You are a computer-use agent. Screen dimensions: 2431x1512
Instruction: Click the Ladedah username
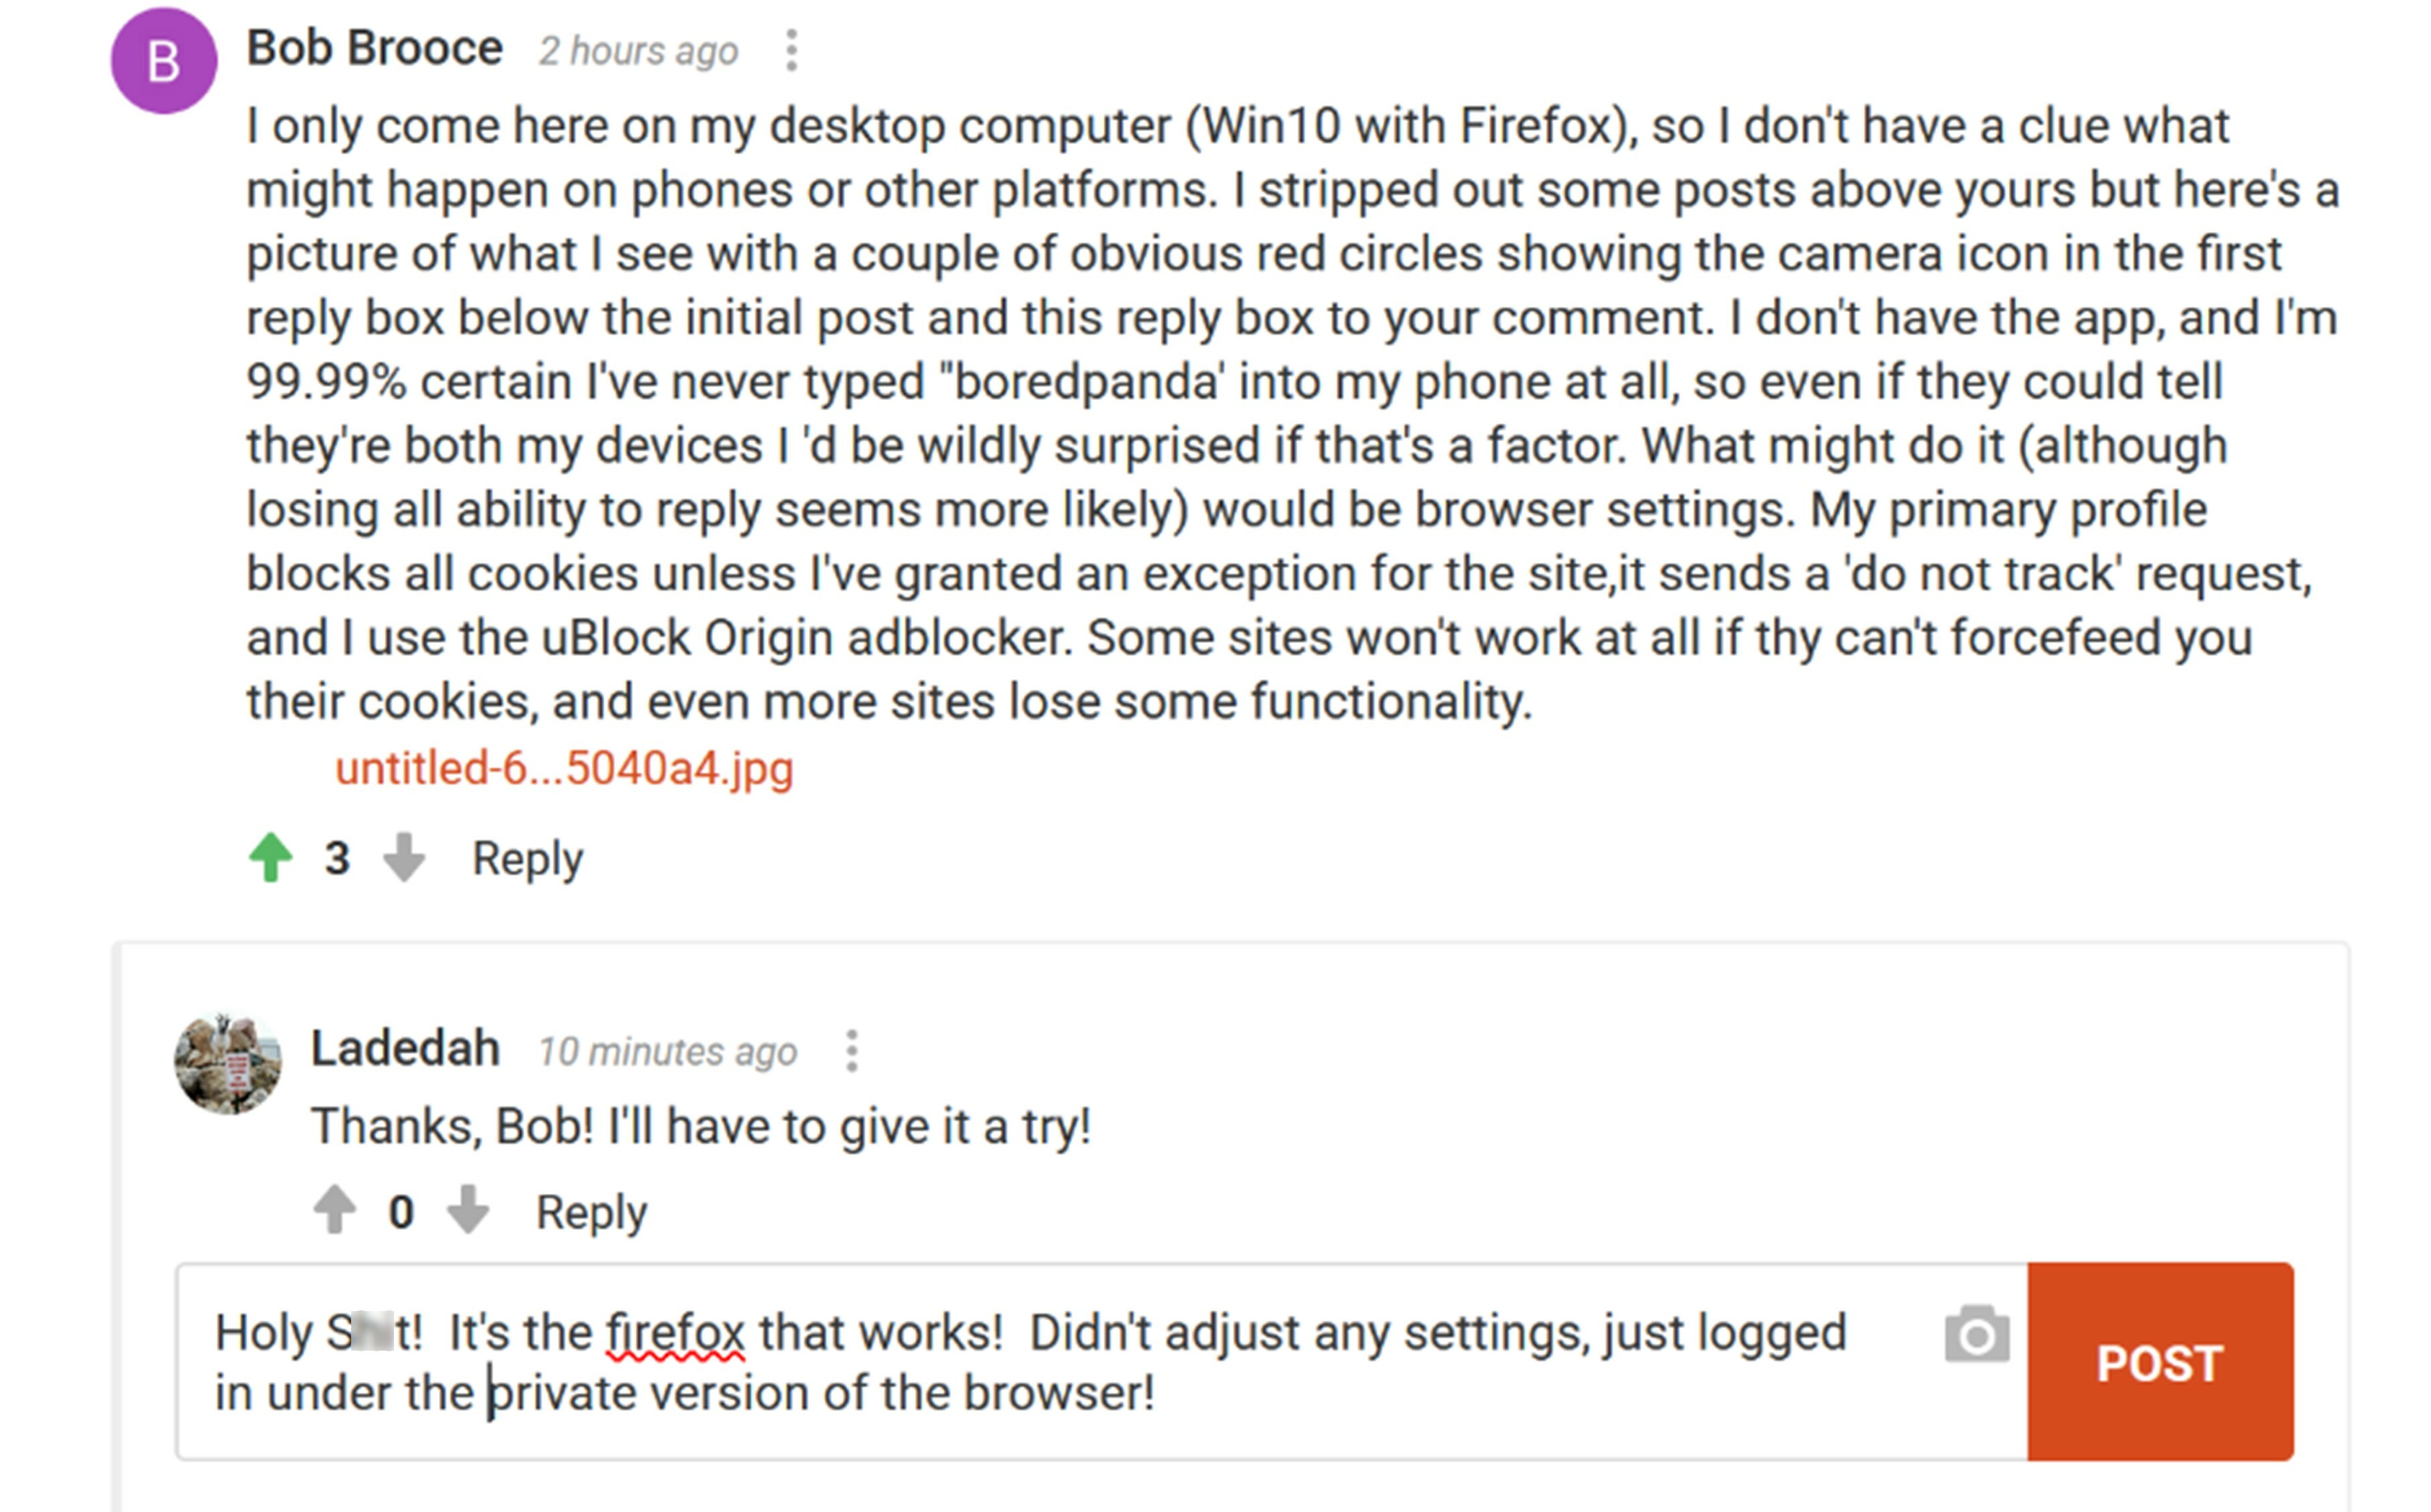point(405,1049)
